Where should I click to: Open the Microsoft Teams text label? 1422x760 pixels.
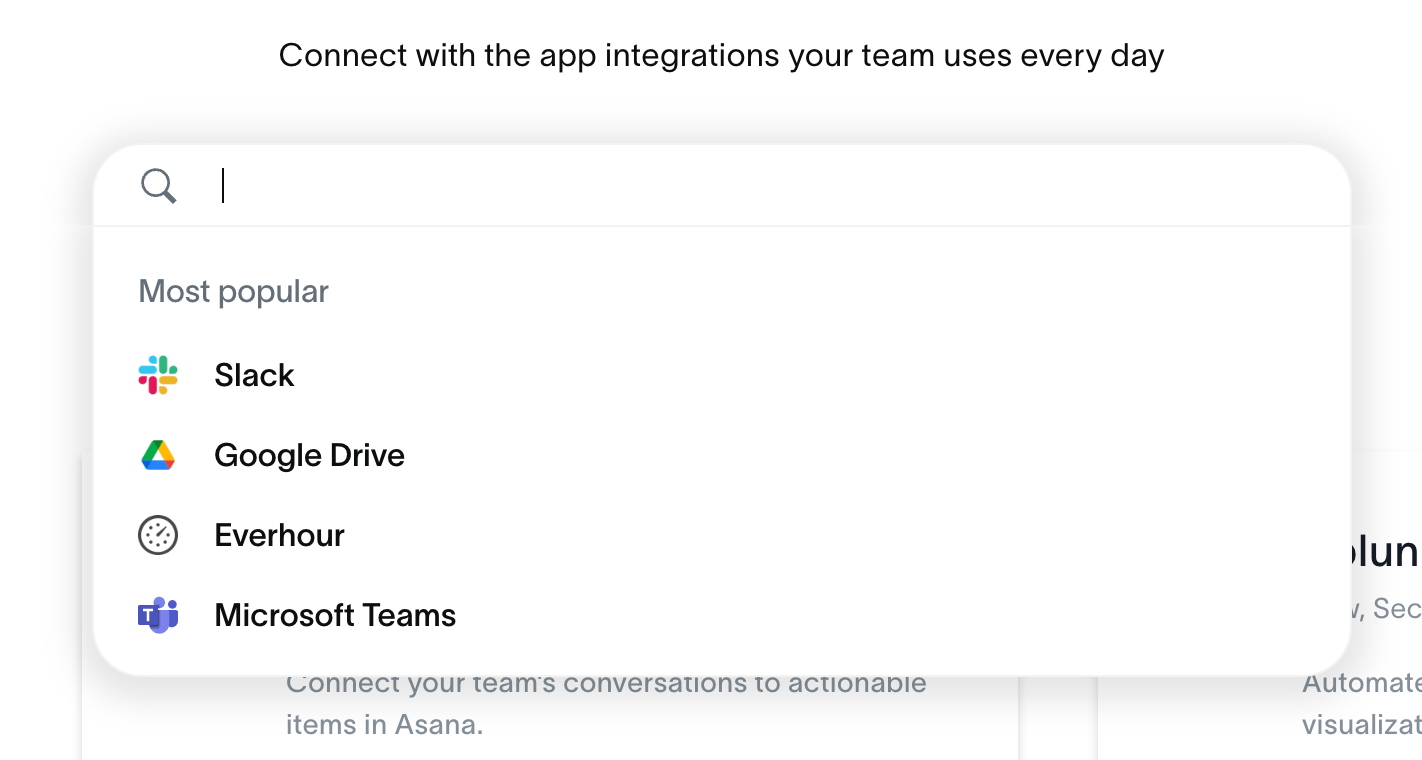335,615
